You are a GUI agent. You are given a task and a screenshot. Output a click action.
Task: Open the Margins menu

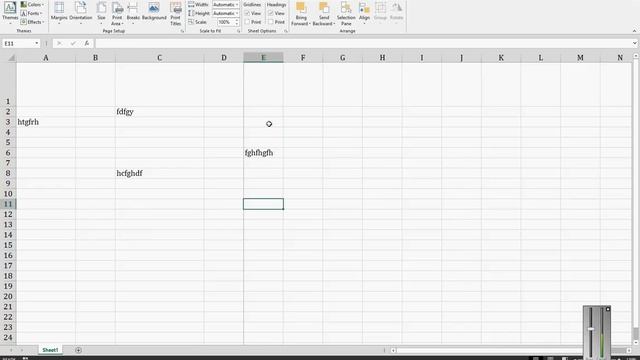59,12
